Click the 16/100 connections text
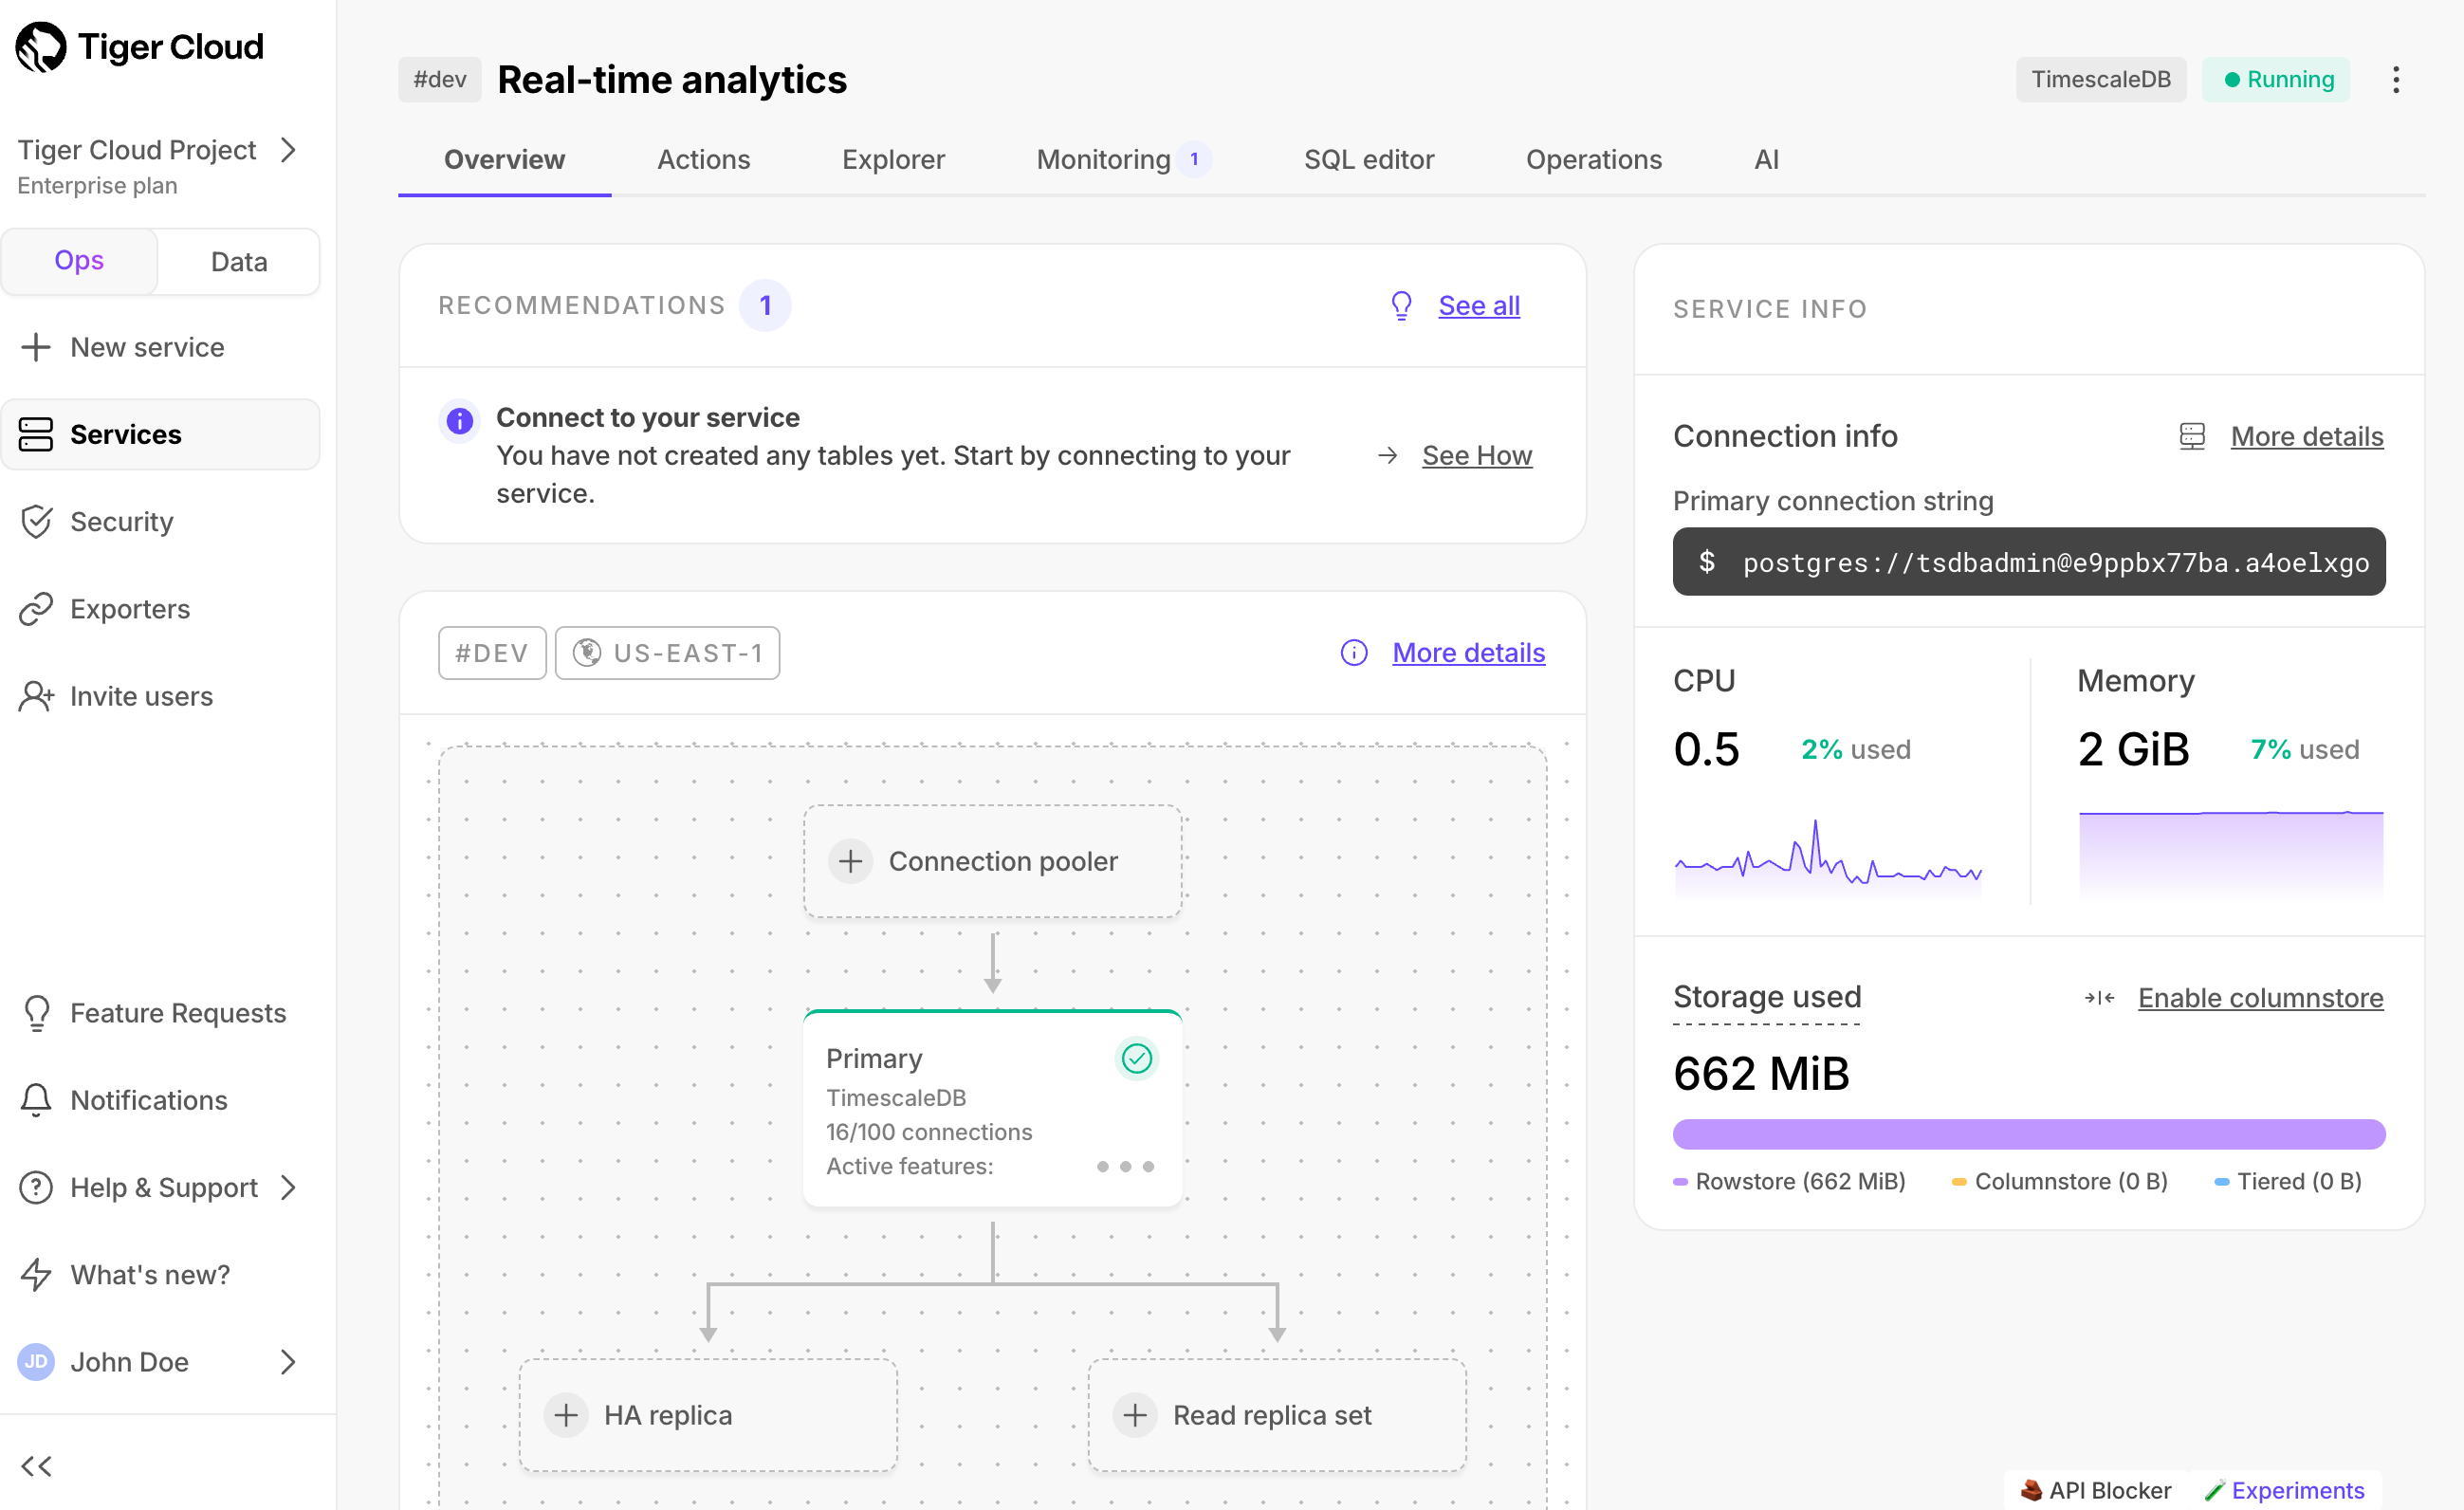Screen dimensions: 2464x1510 [929, 1132]
